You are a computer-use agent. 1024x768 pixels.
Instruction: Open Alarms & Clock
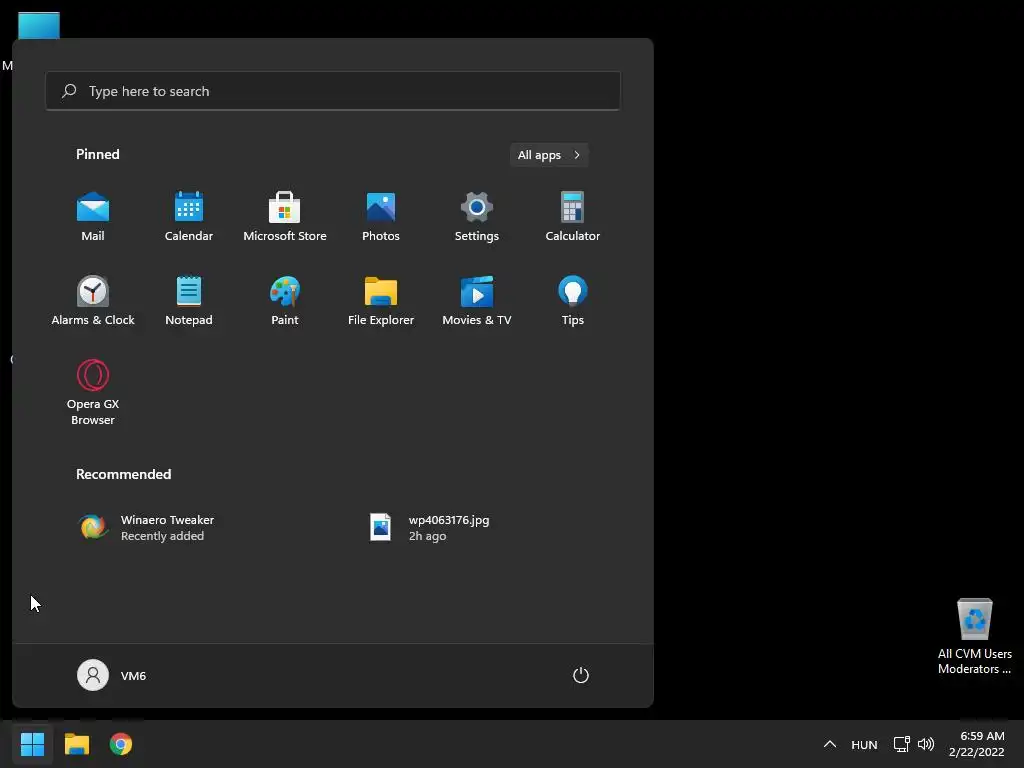click(x=93, y=300)
